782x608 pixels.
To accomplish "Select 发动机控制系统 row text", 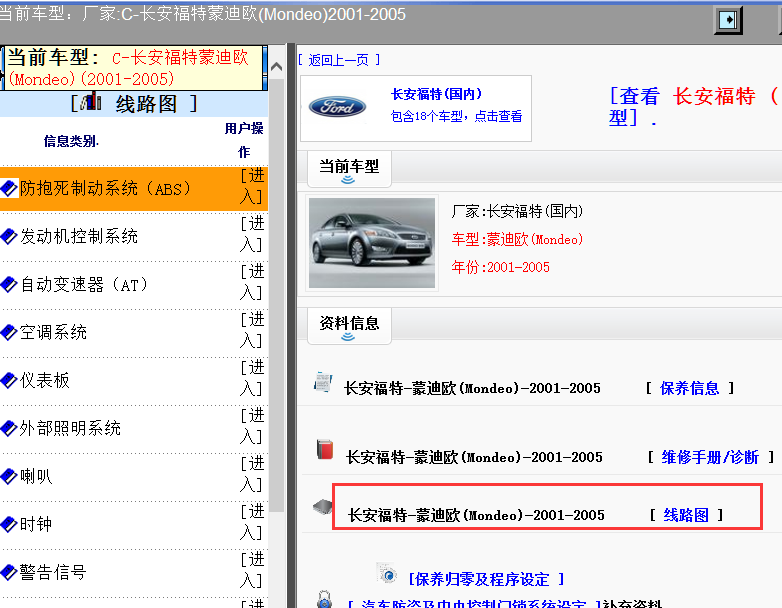I will (x=79, y=236).
